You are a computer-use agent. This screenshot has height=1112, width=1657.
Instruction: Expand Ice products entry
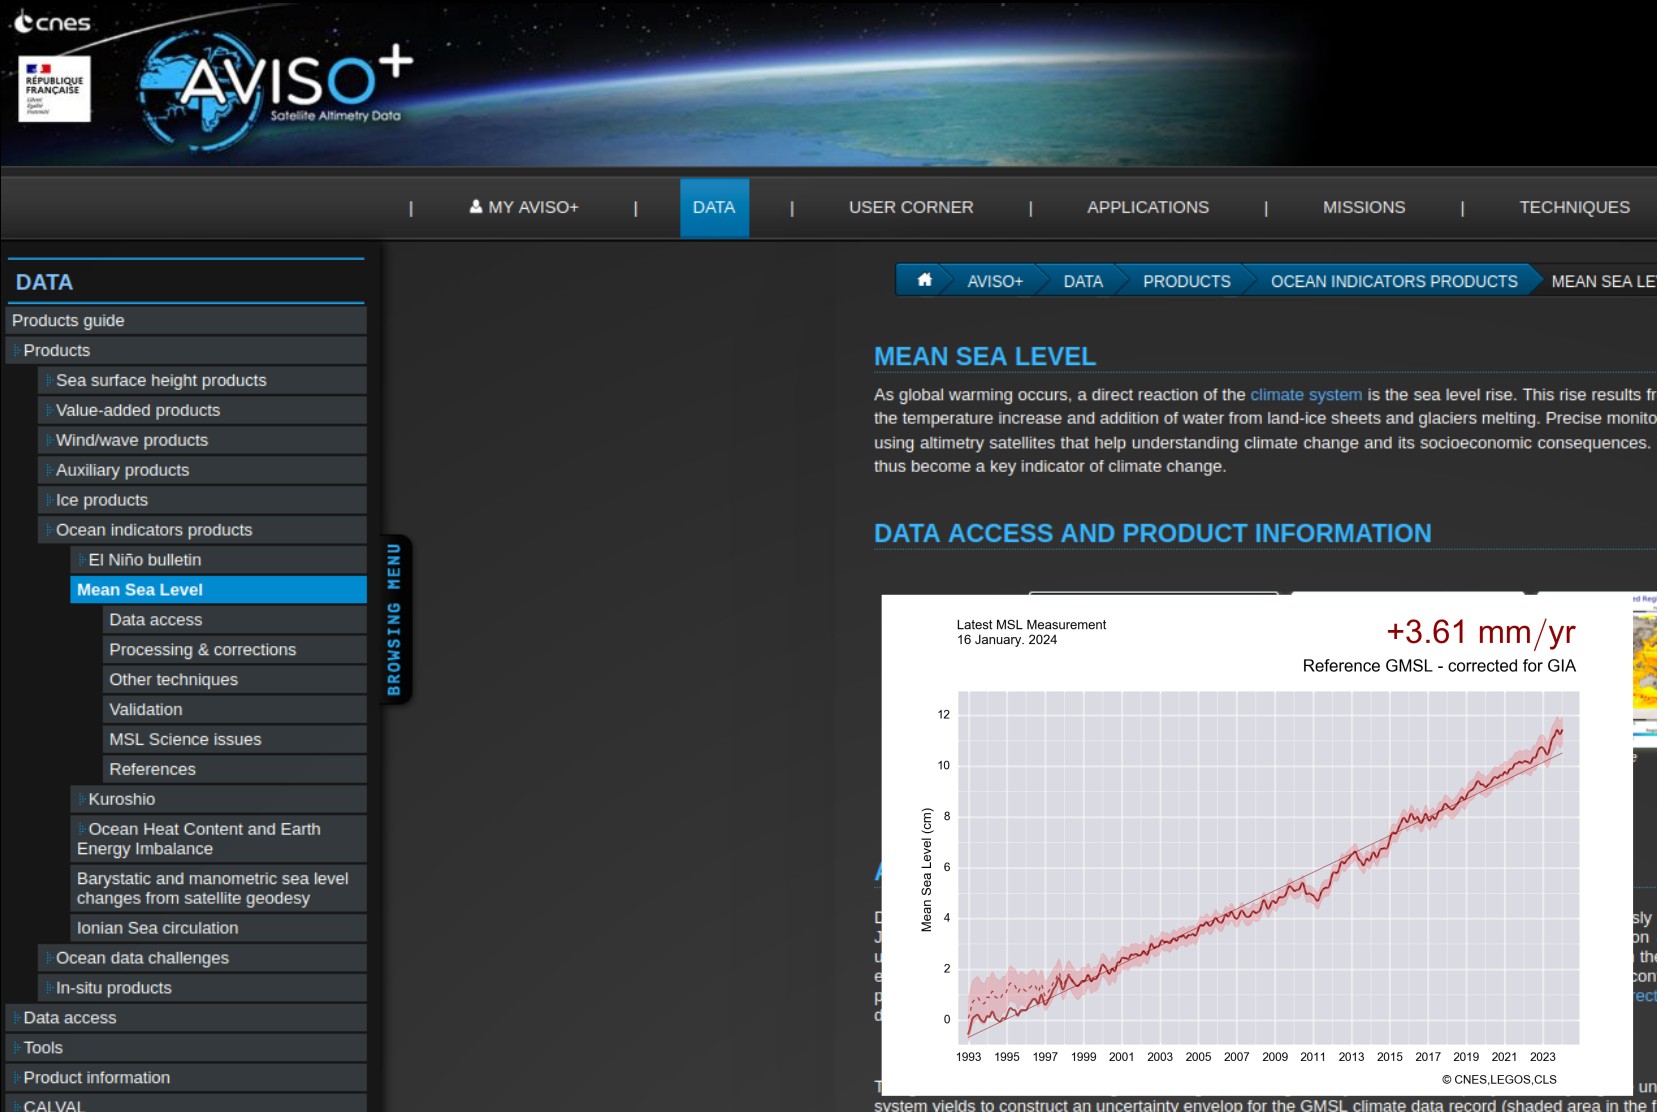[202, 500]
